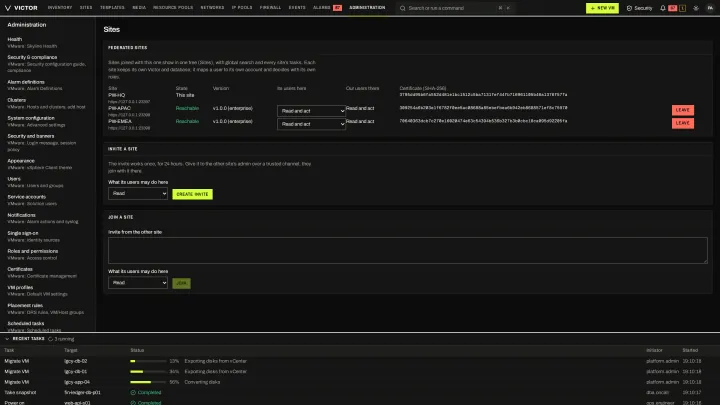Screen dimensions: 720x405
Task: Click the running tasks spinner icon
Action: coord(51,339)
